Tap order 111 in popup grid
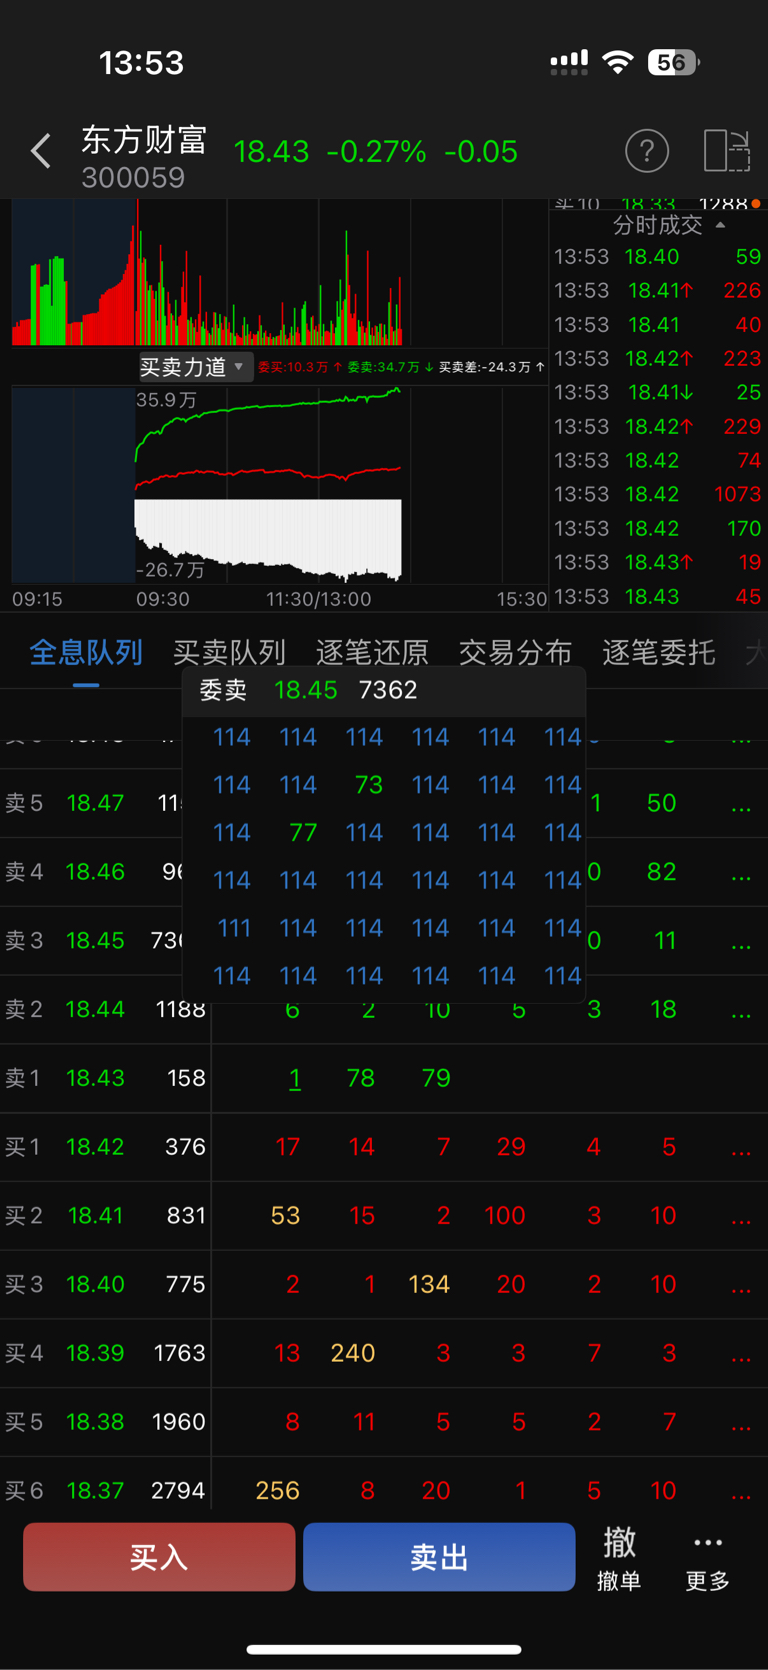 pyautogui.click(x=234, y=928)
